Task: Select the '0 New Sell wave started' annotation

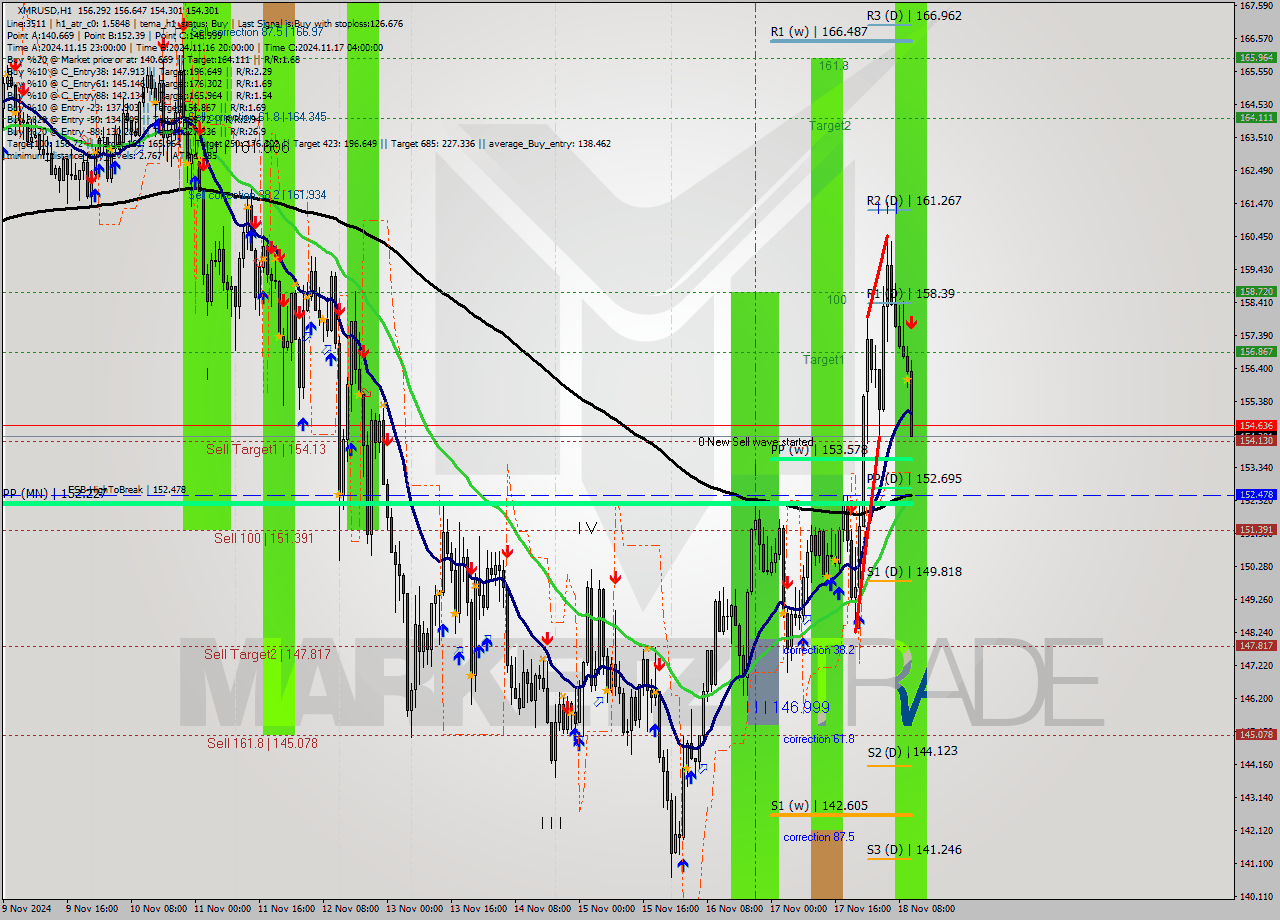Action: 755,441
